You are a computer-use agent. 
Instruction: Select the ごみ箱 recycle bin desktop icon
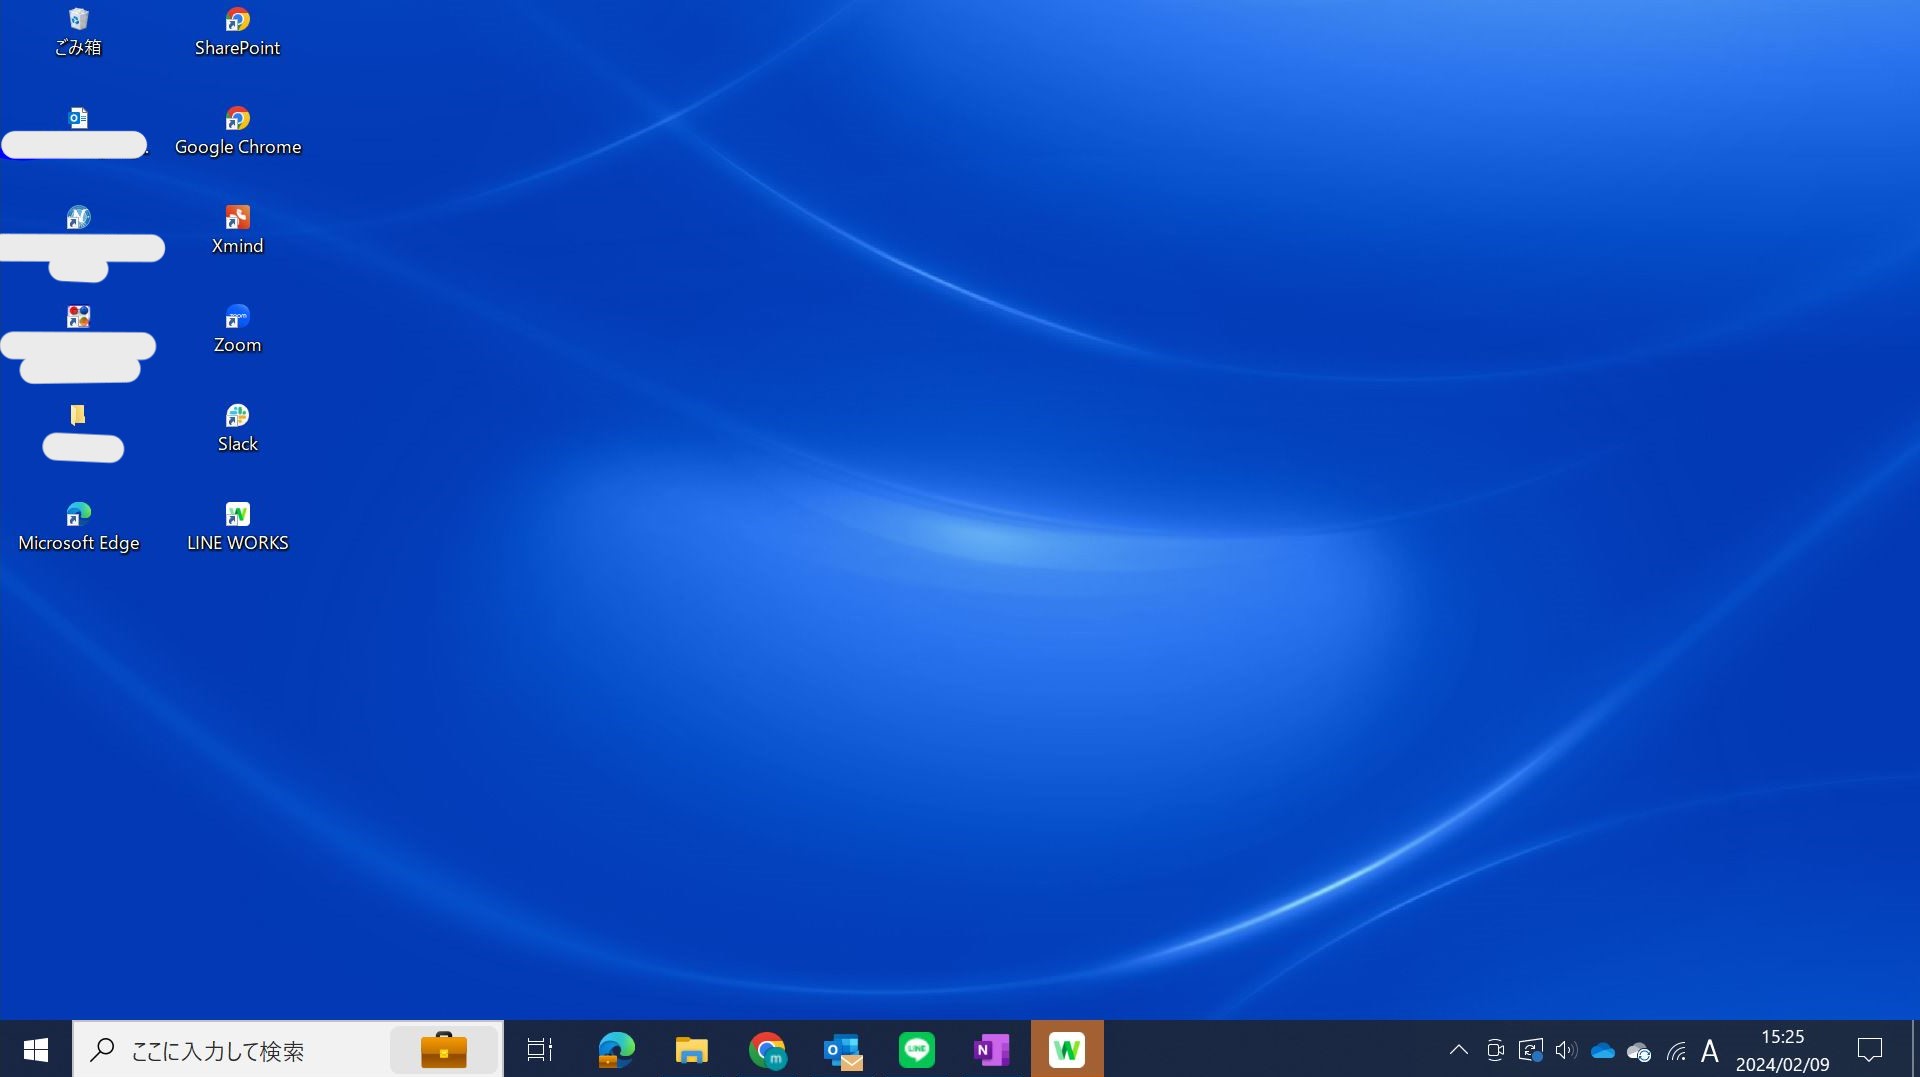pos(78,32)
